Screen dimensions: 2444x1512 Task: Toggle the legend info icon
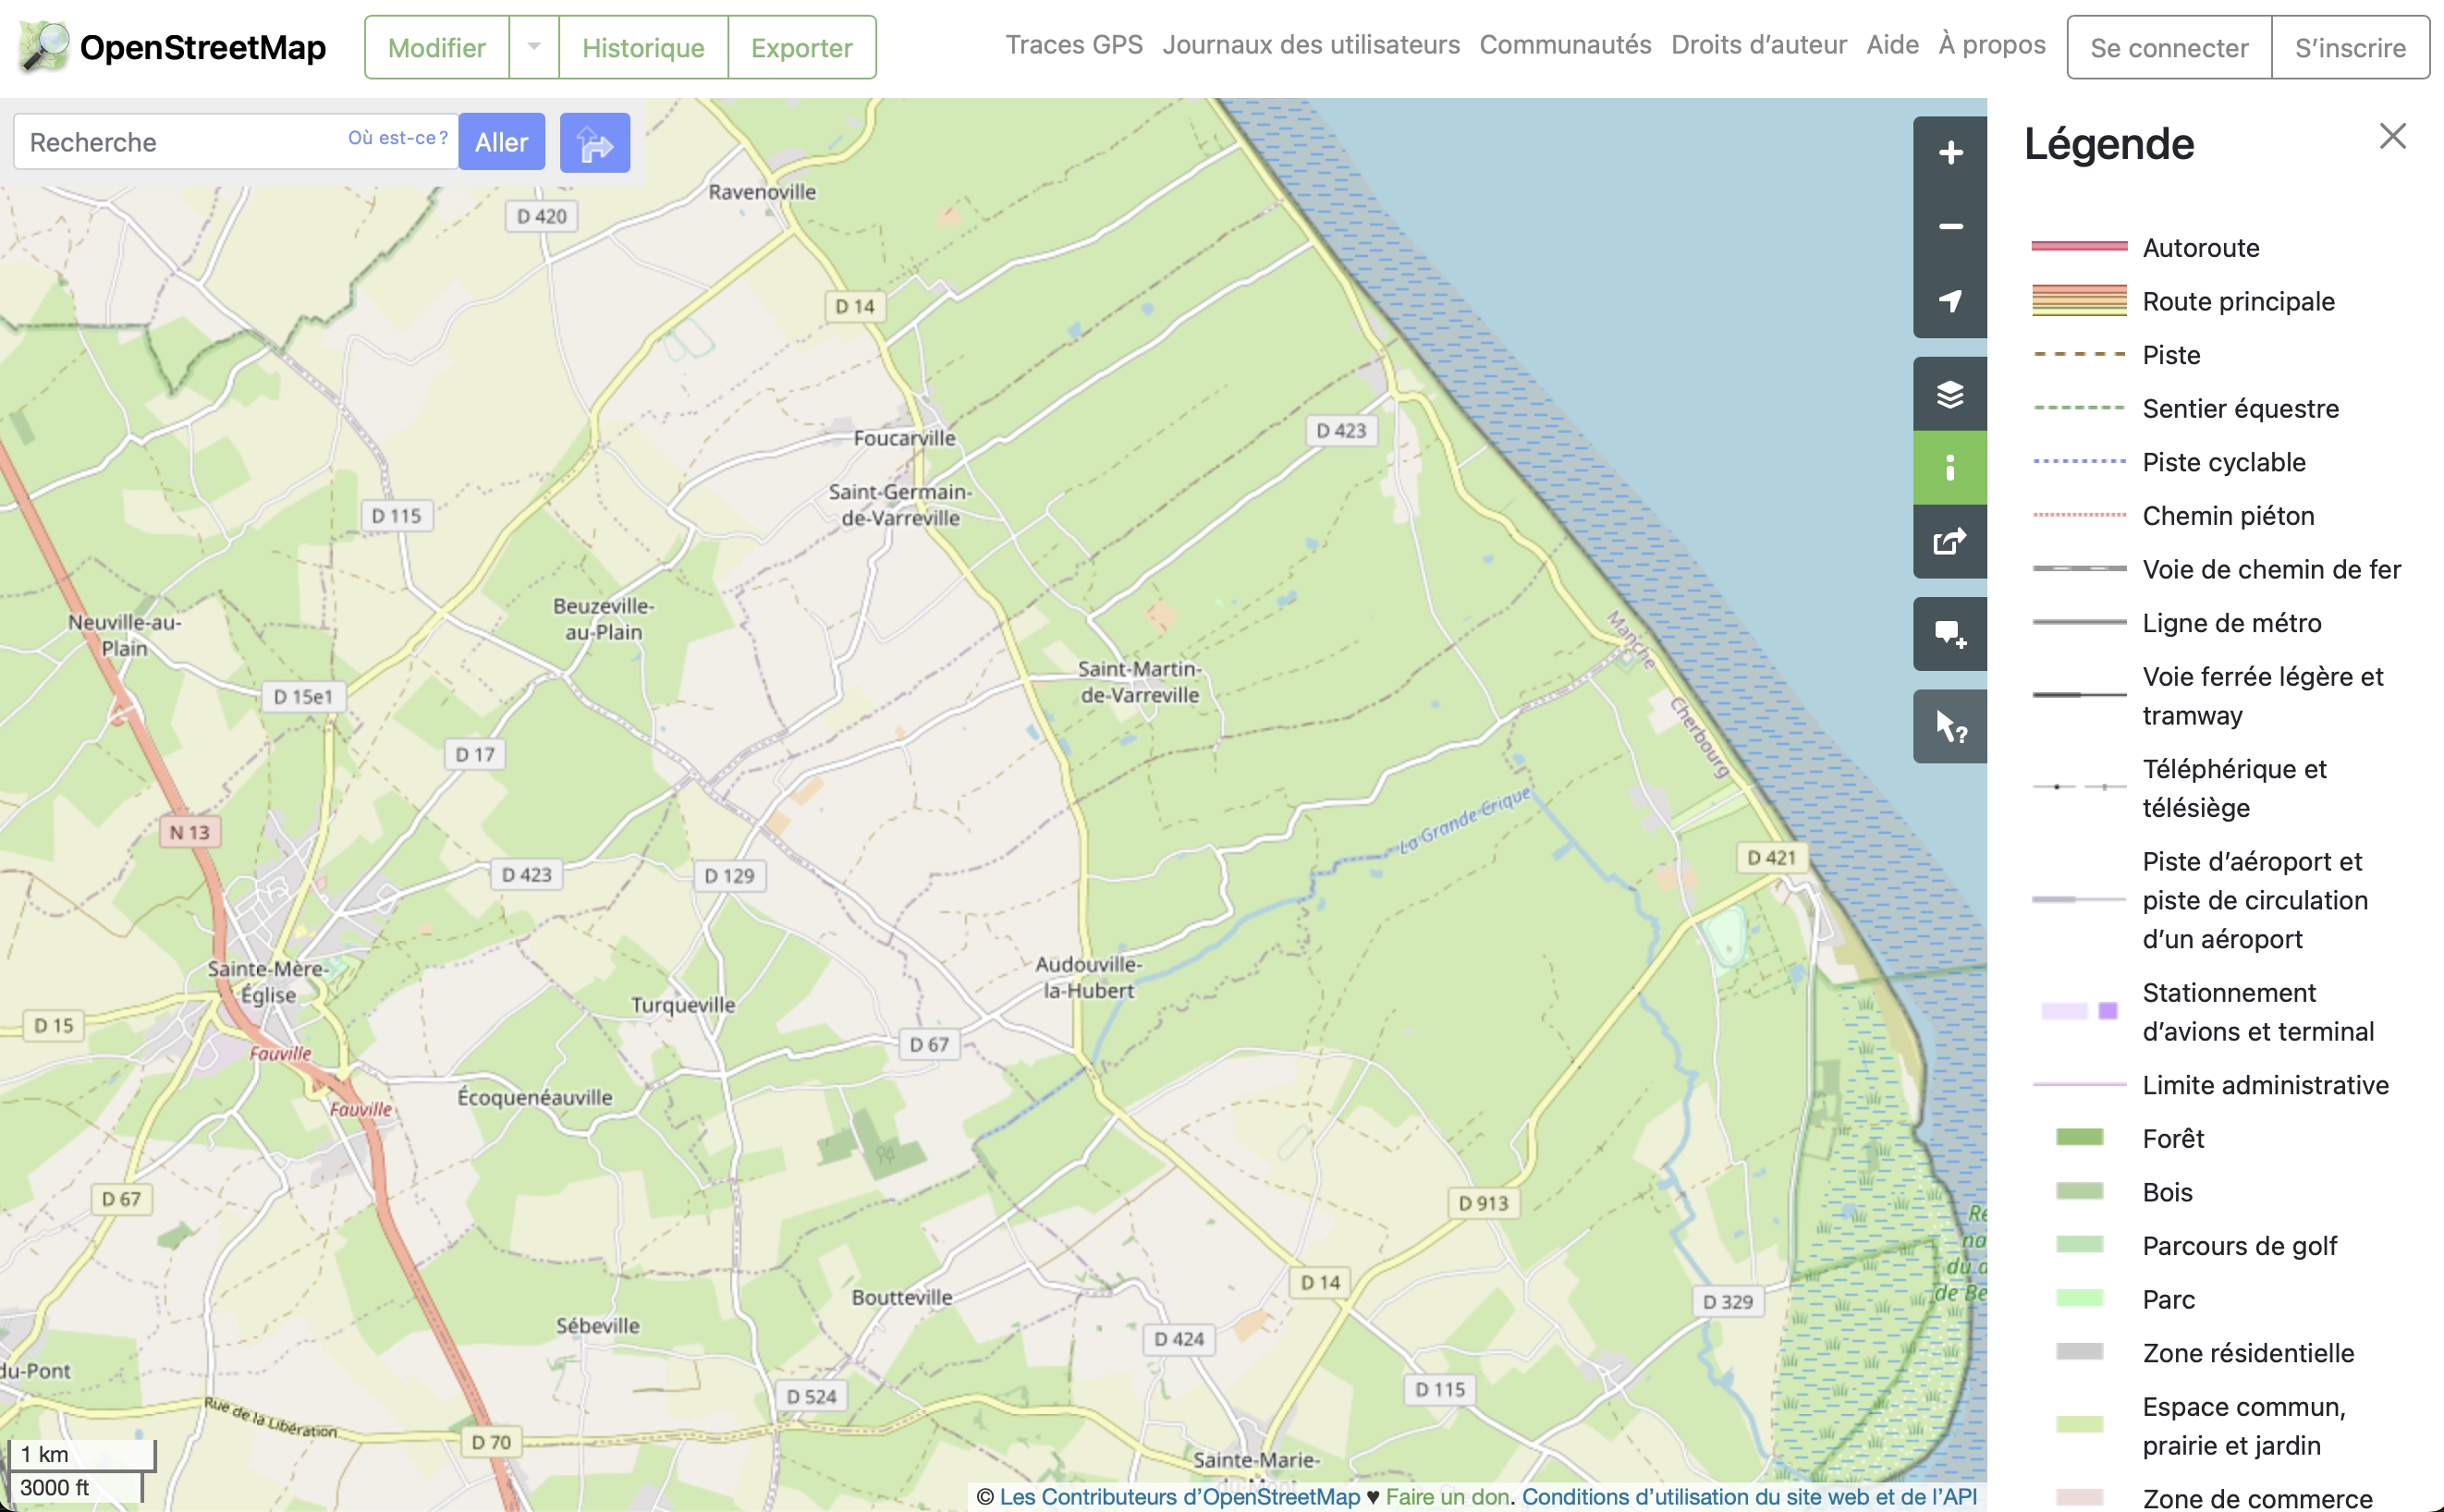tap(1949, 468)
